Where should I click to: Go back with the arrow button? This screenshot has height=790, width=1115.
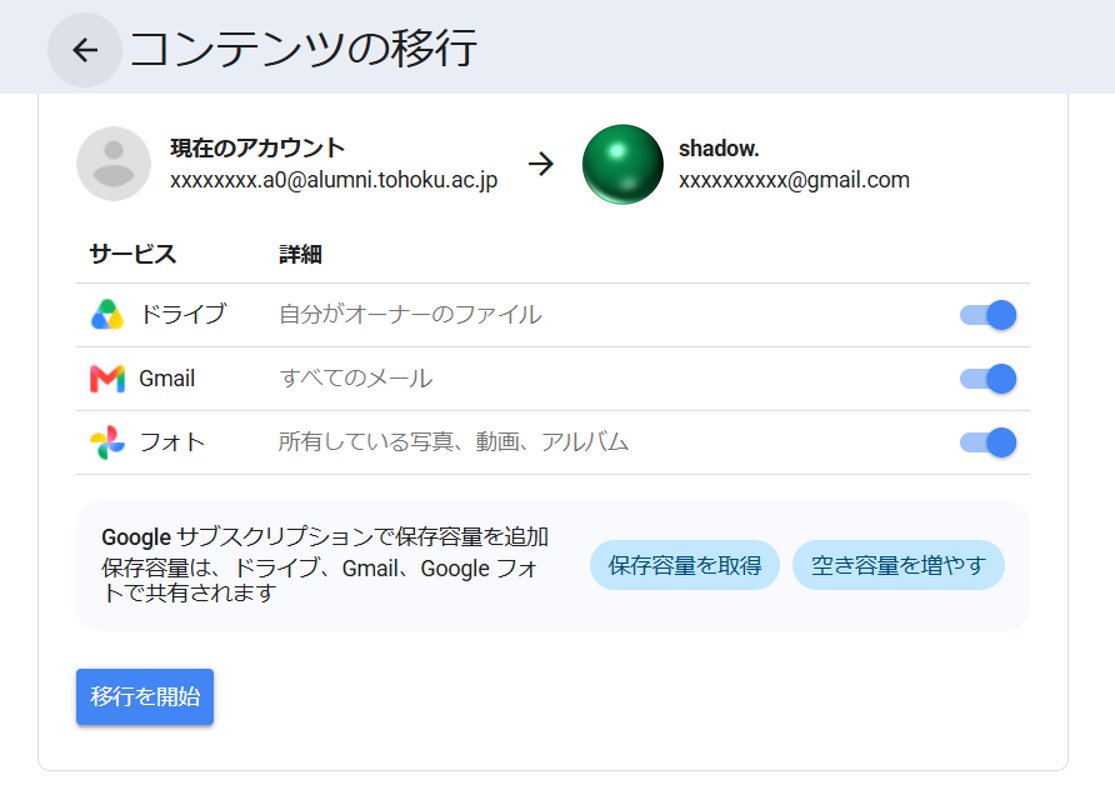tap(85, 50)
